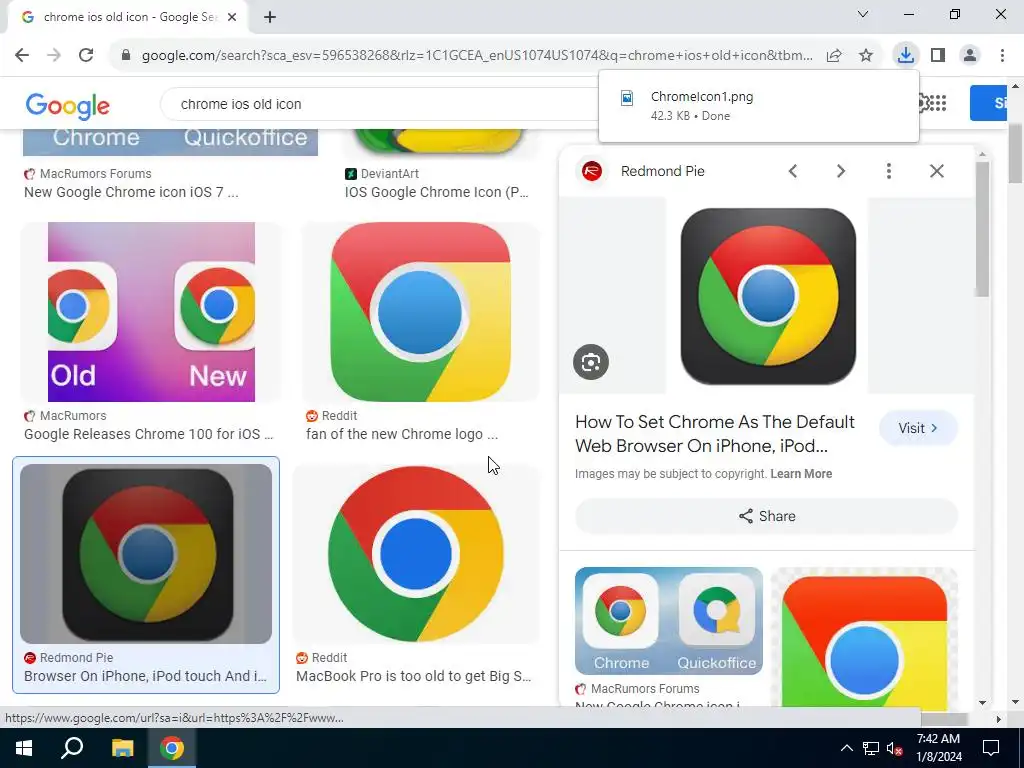This screenshot has height=768, width=1024.
Task: Click the Redmond Pie source name in preview
Action: (662, 171)
